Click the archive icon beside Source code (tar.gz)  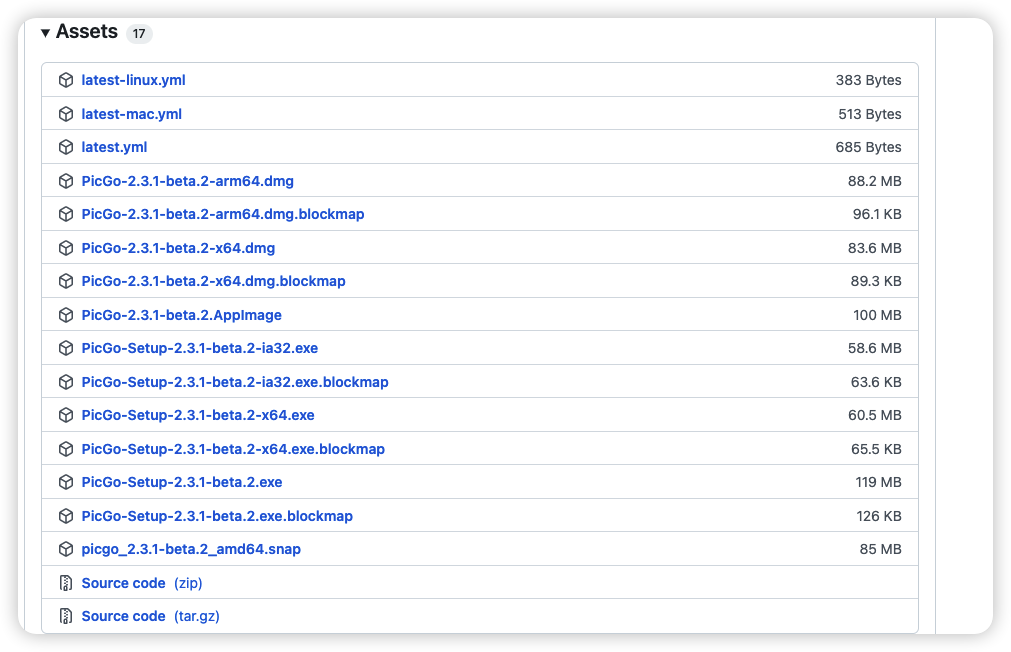pos(66,616)
